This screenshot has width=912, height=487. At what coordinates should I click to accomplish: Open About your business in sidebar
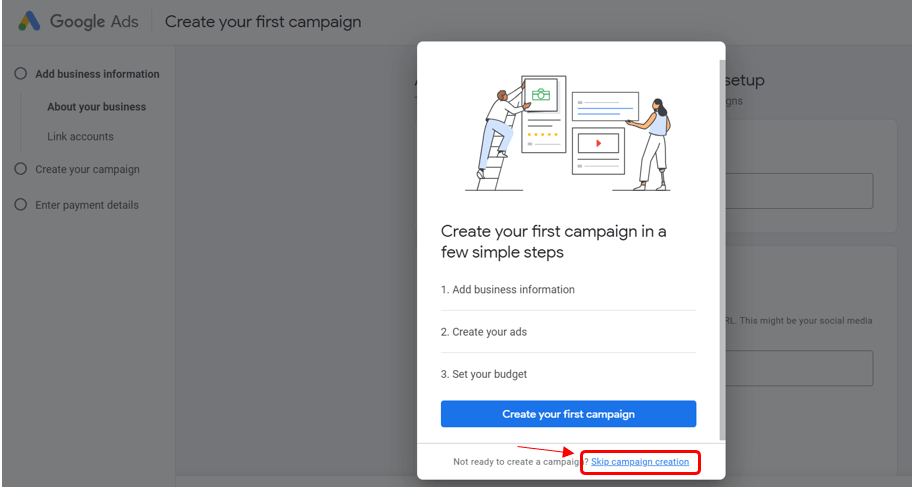pyautogui.click(x=97, y=106)
